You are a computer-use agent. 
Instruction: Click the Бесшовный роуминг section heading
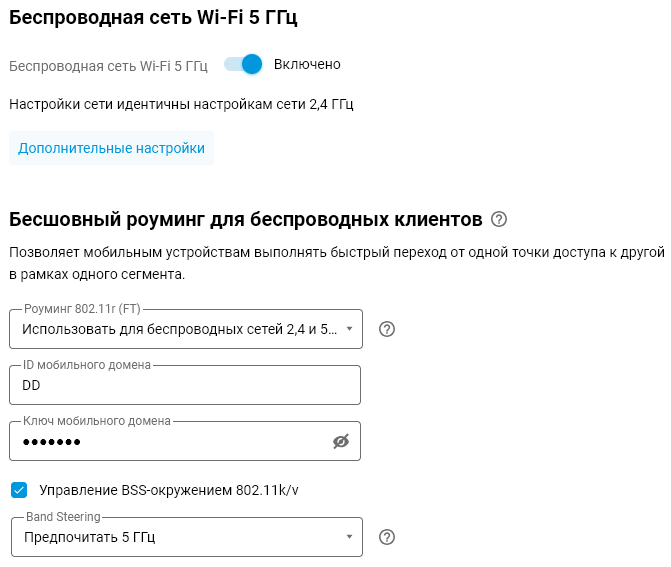[245, 219]
